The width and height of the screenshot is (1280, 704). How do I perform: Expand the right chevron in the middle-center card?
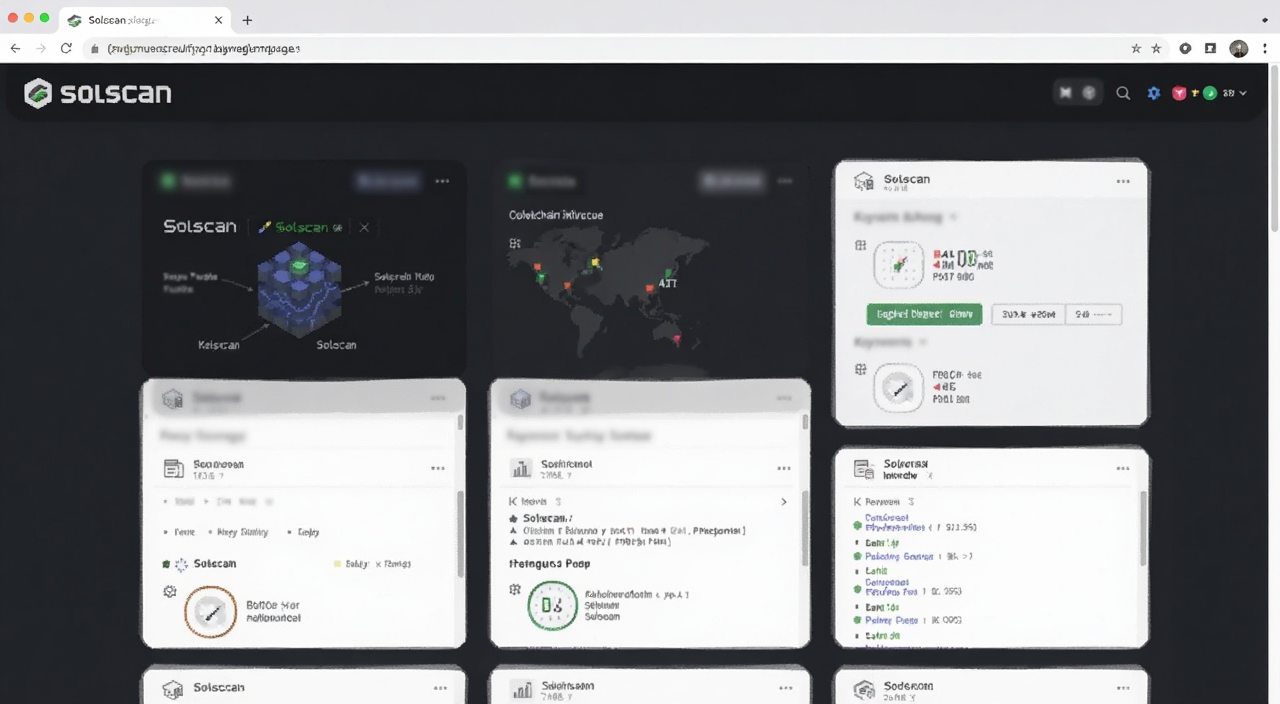pos(783,501)
